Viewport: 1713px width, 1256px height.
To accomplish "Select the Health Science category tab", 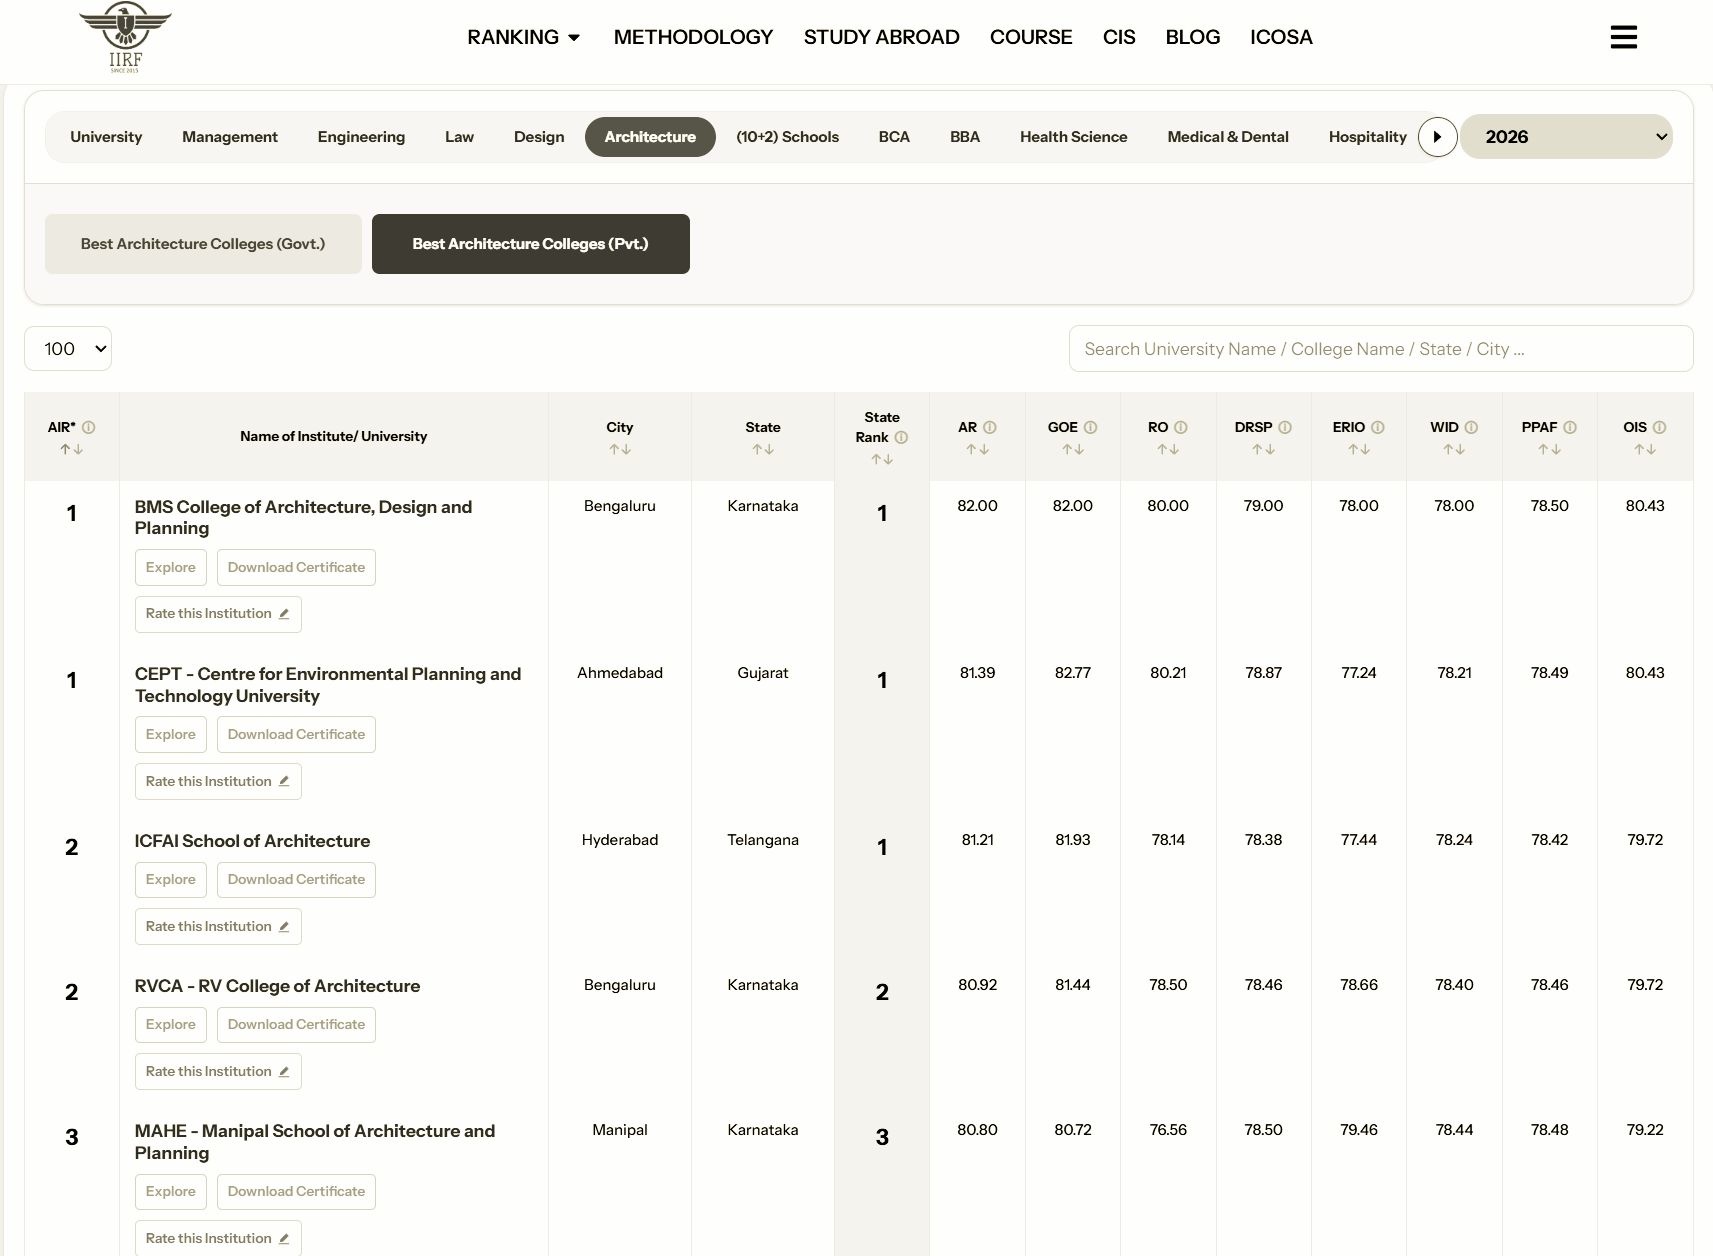I will click(1073, 137).
